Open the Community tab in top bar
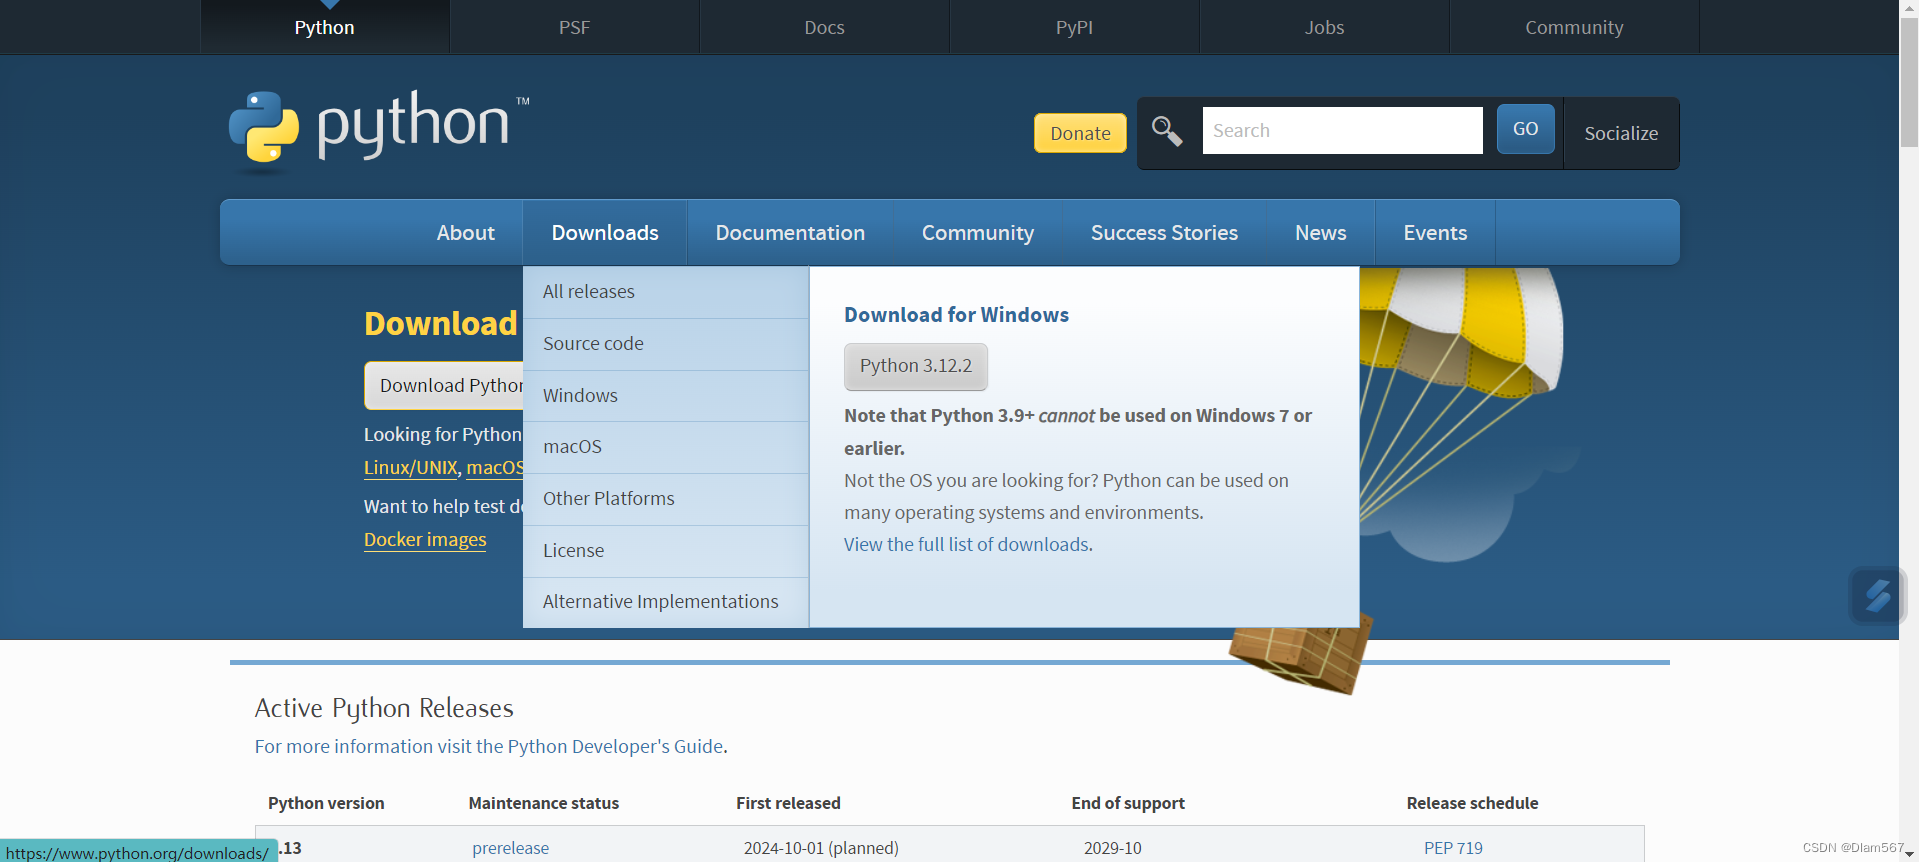 [x=1574, y=27]
